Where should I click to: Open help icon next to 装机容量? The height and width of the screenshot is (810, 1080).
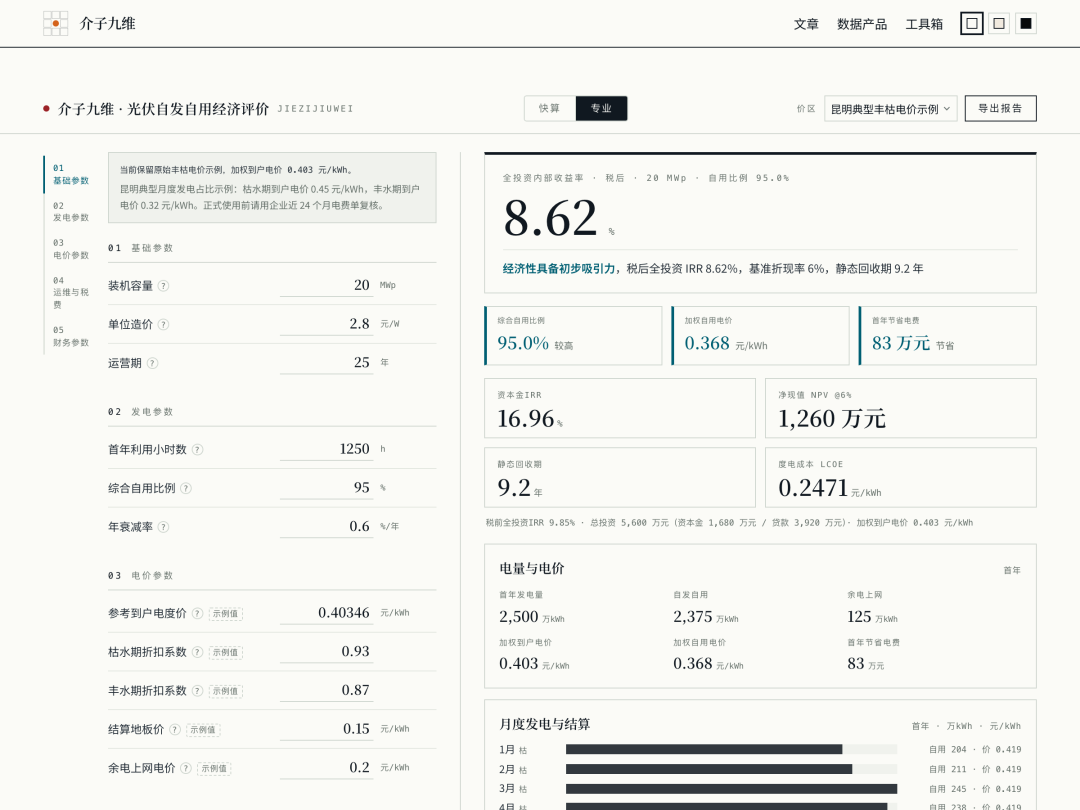(163, 286)
